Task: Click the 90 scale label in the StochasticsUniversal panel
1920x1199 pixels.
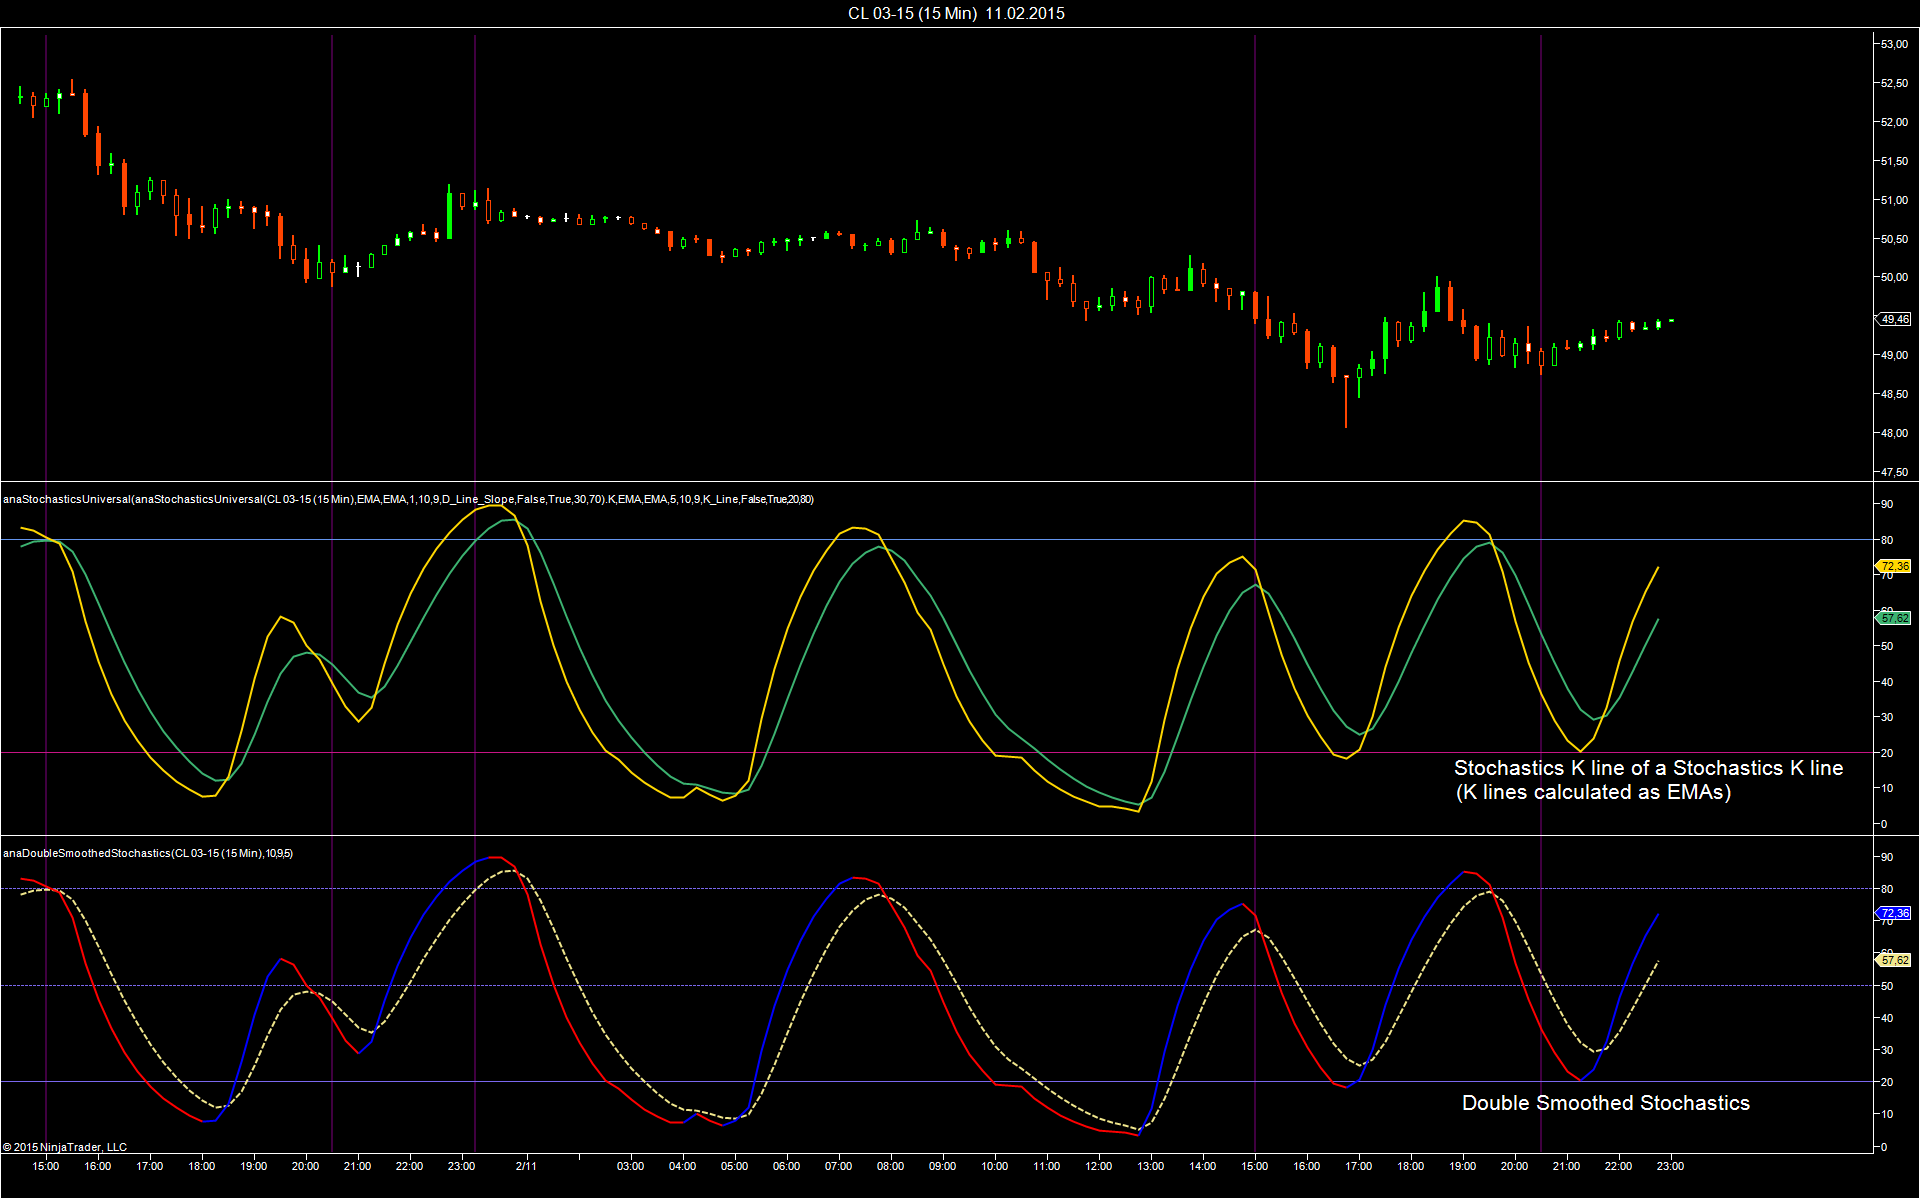Action: [x=1887, y=504]
